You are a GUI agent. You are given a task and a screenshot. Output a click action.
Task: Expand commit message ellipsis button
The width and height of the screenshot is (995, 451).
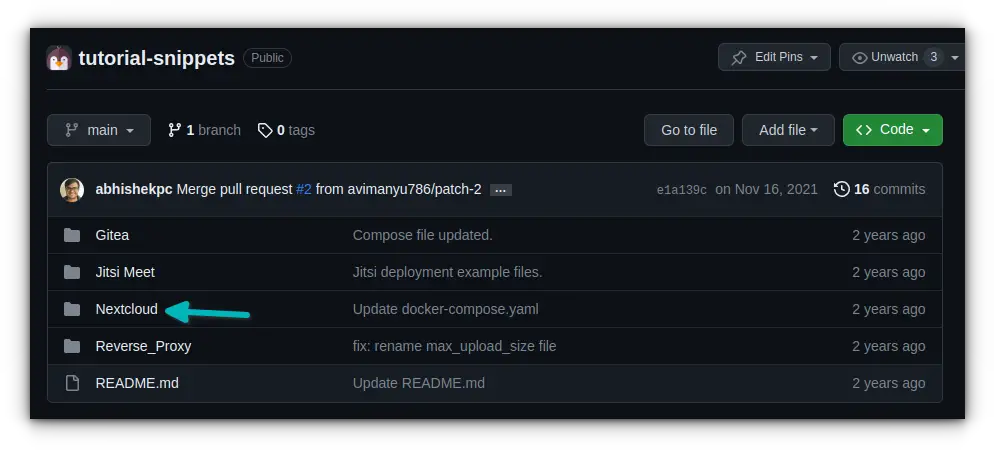pos(501,190)
